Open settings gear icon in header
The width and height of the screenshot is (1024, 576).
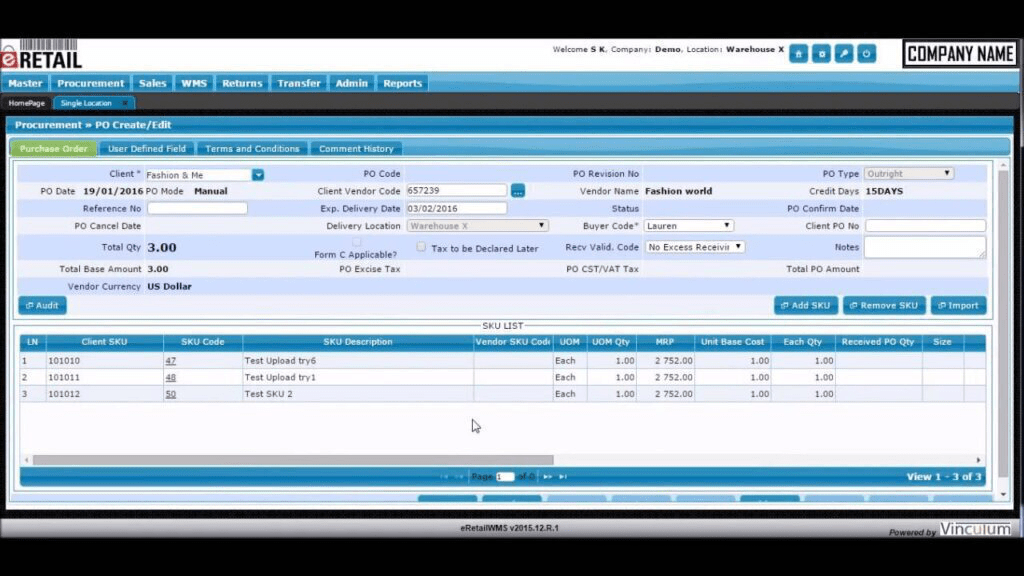(821, 54)
